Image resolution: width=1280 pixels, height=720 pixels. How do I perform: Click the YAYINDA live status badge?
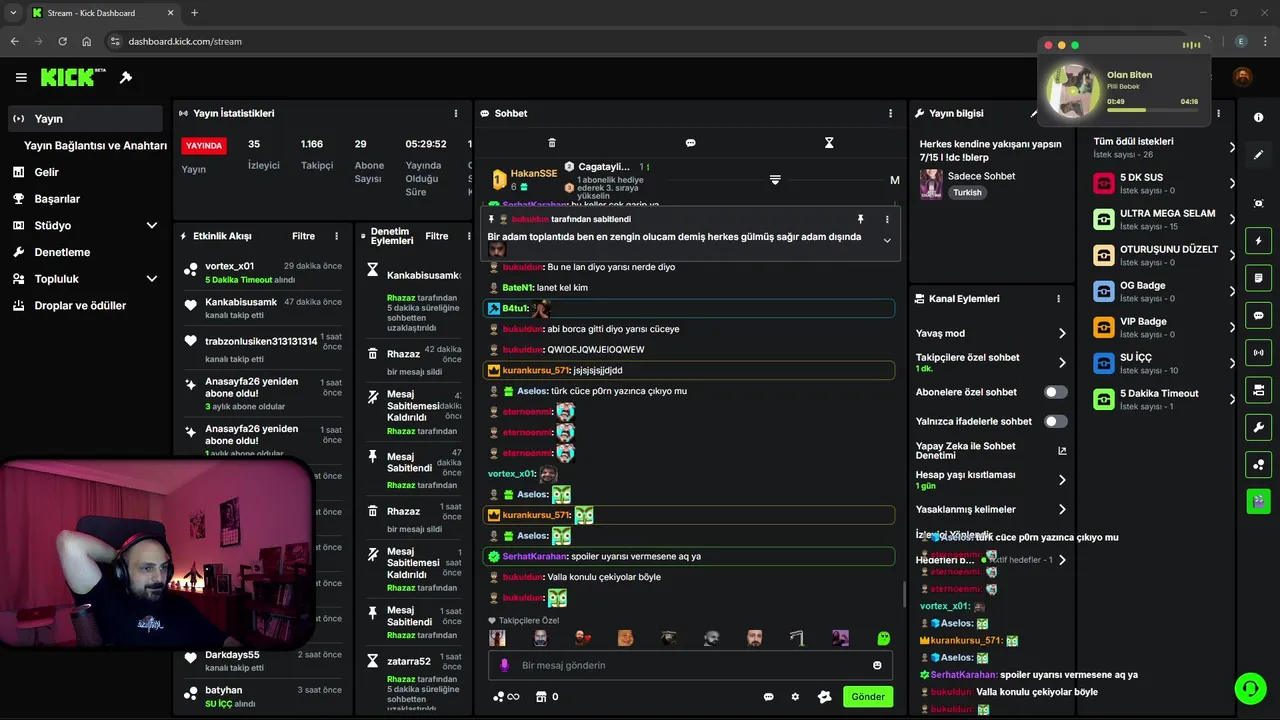coord(204,146)
